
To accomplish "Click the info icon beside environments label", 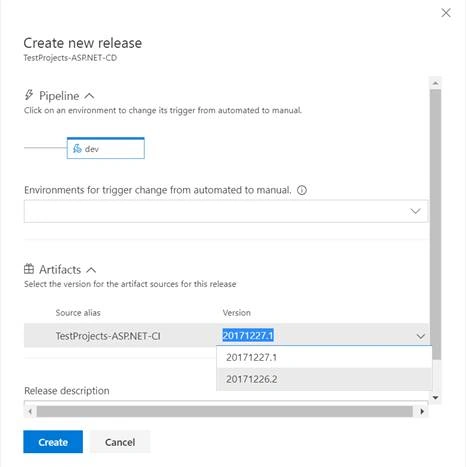I will tap(302, 190).
